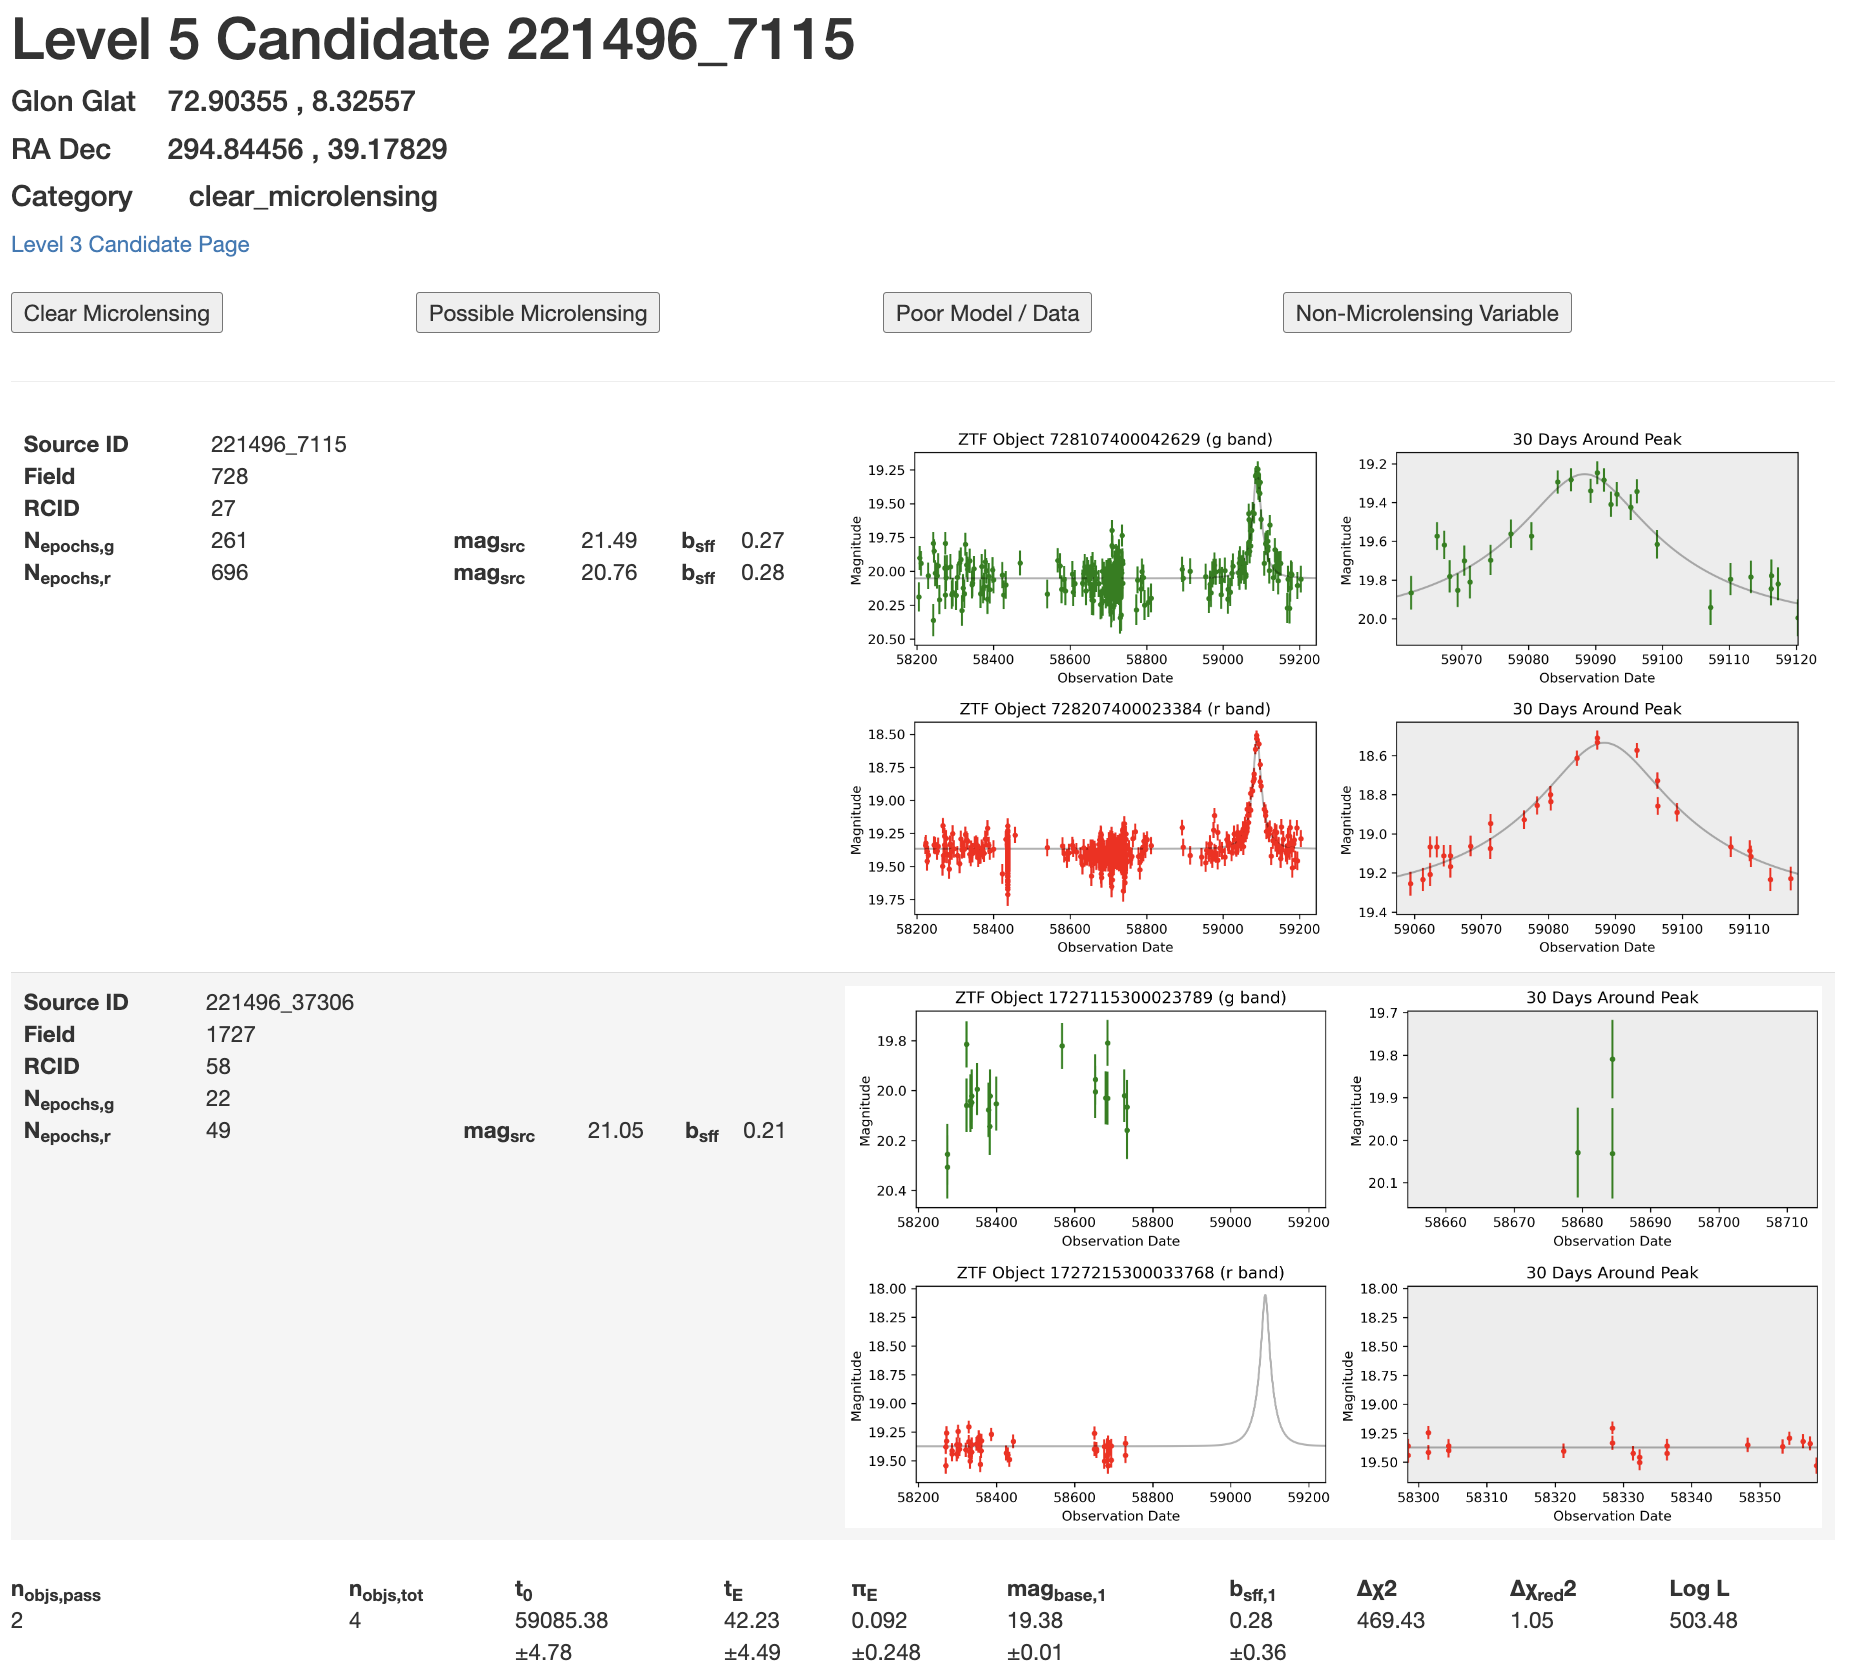This screenshot has width=1856, height=1676.
Task: Select the Level 5 Candidate 221496_7115 heading
Action: click(433, 40)
